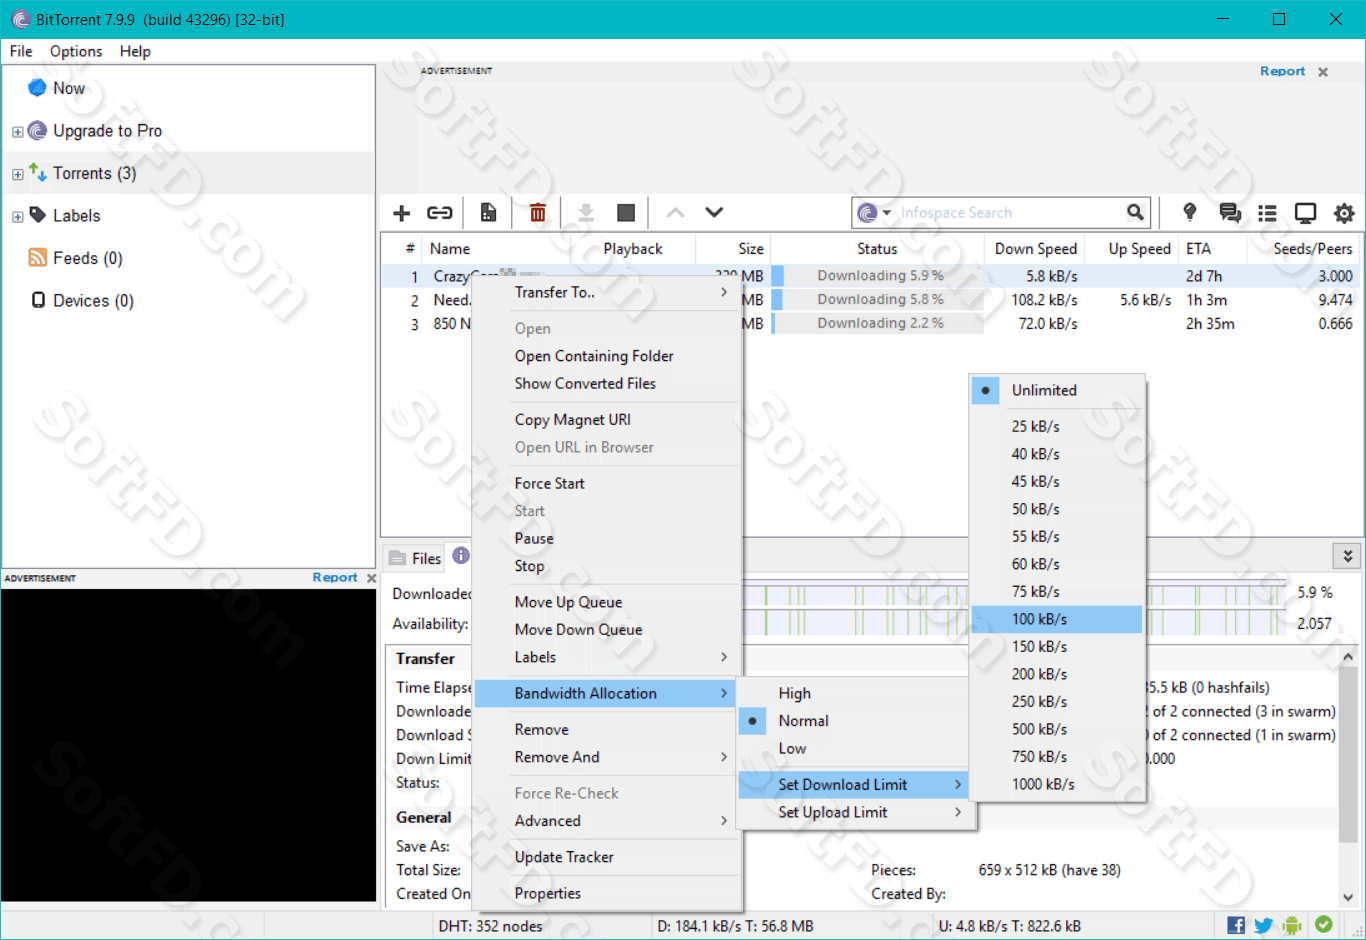1366x940 pixels.
Task: Expand Labels tree node
Action: (17, 216)
